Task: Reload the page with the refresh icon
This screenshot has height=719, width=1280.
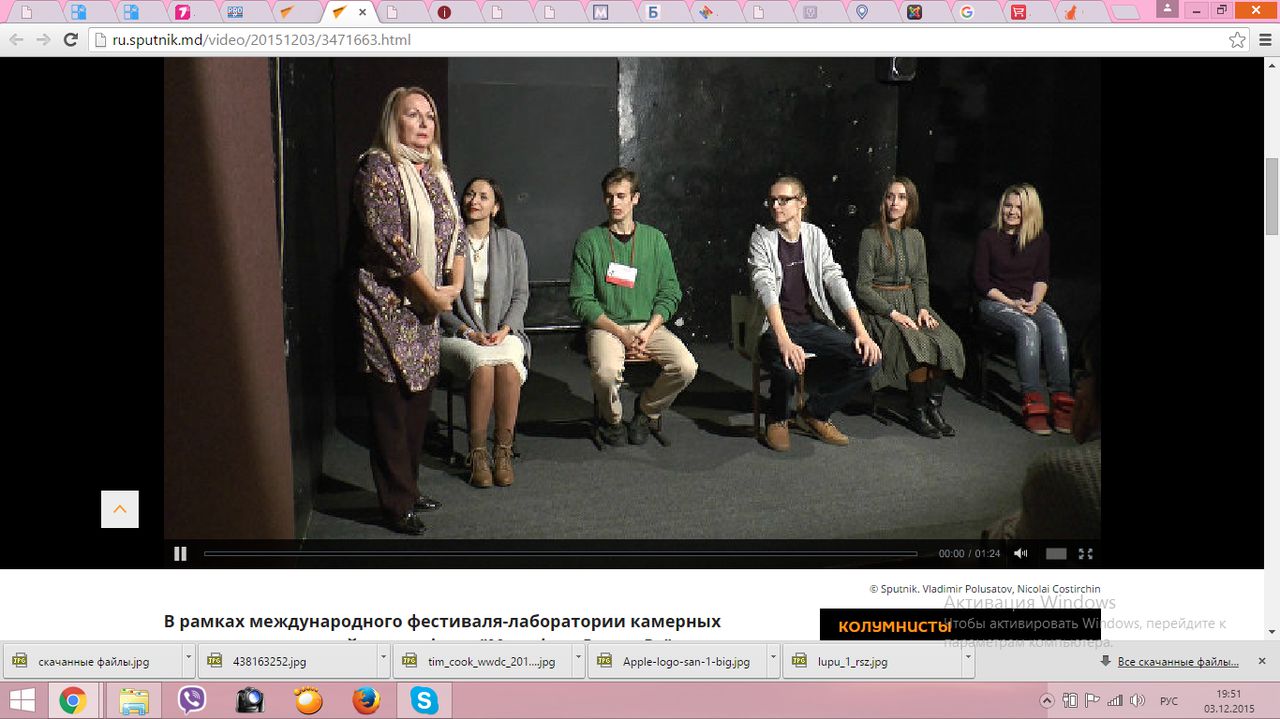Action: pyautogui.click(x=70, y=40)
